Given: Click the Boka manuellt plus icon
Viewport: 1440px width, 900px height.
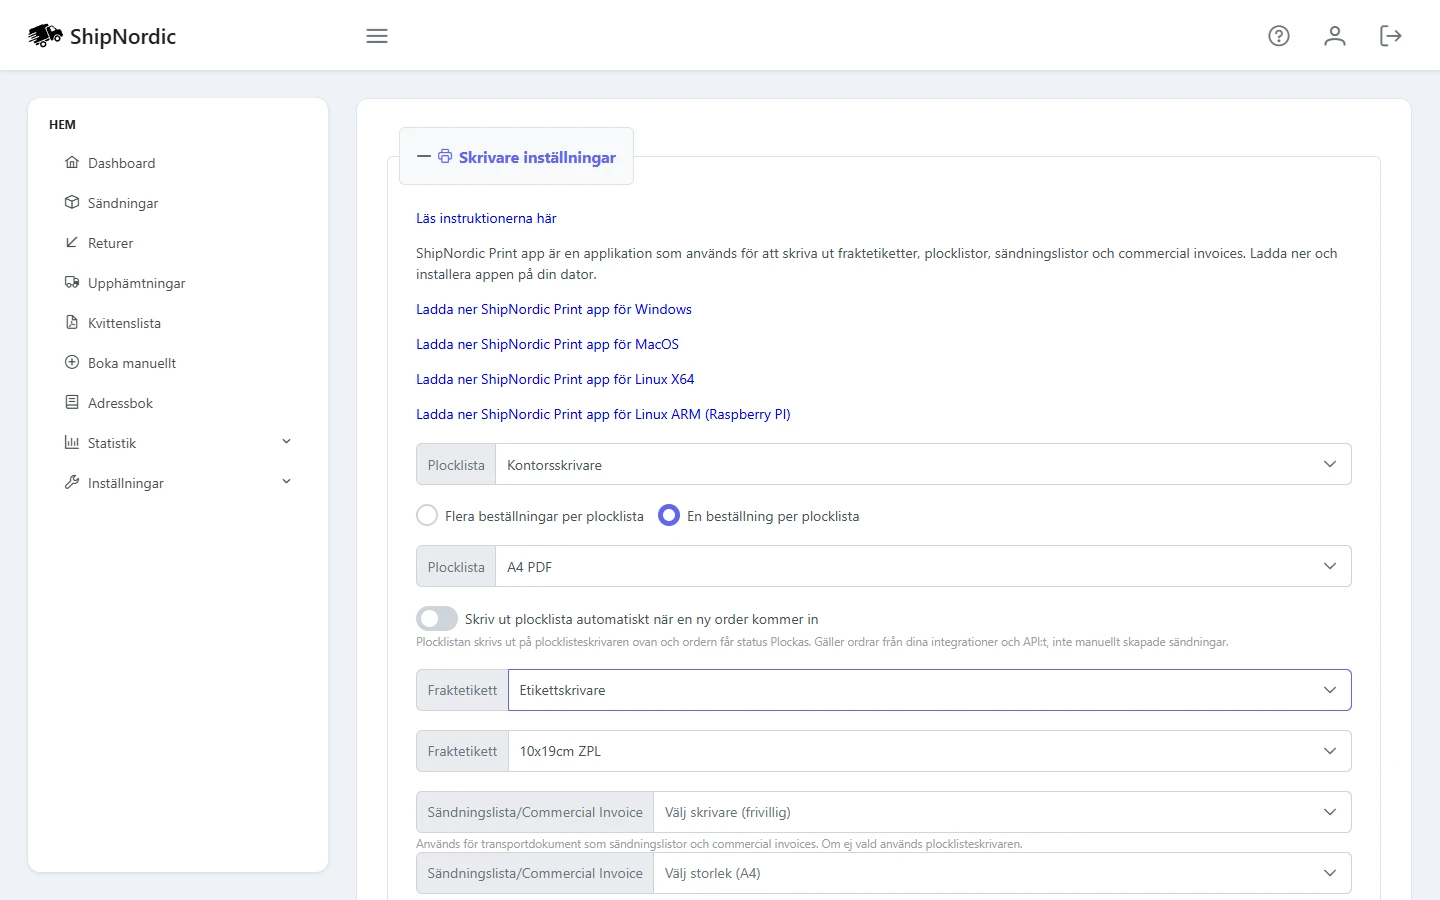Looking at the screenshot, I should pyautogui.click(x=72, y=362).
